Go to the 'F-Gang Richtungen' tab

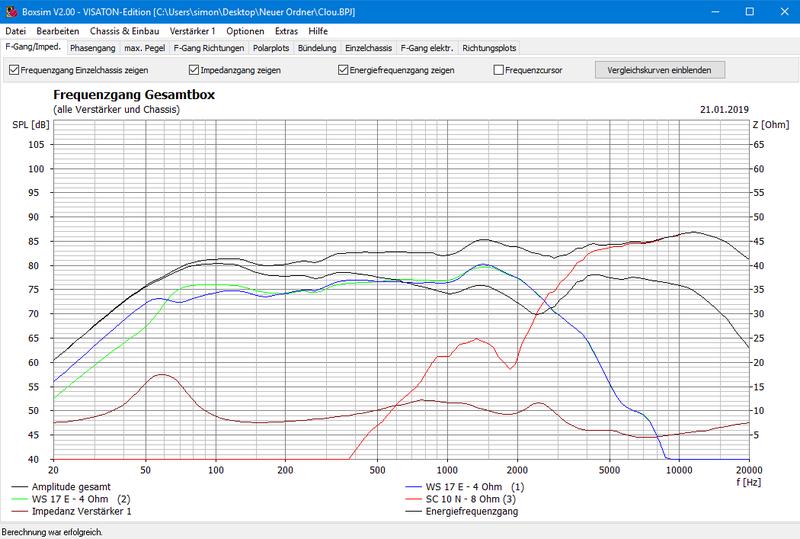[208, 47]
